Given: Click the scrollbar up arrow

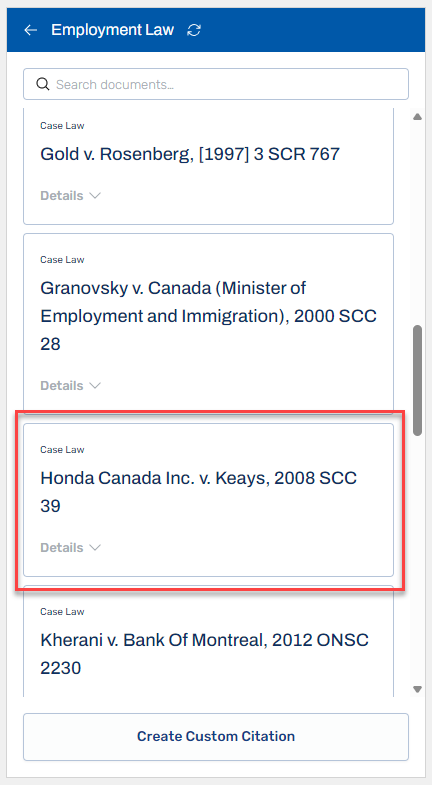Looking at the screenshot, I should click(x=417, y=117).
